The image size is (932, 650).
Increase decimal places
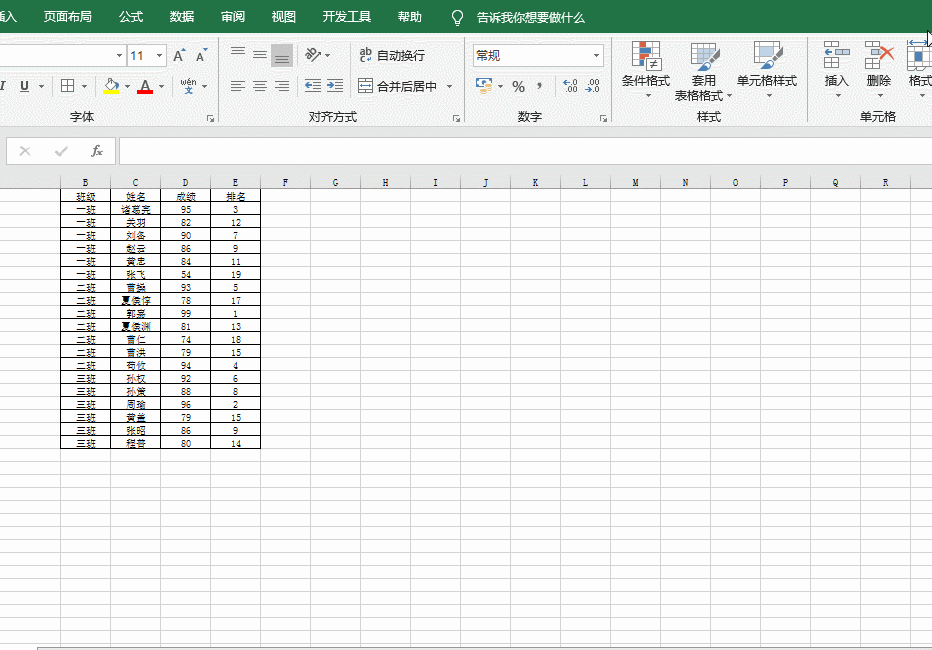tap(571, 86)
